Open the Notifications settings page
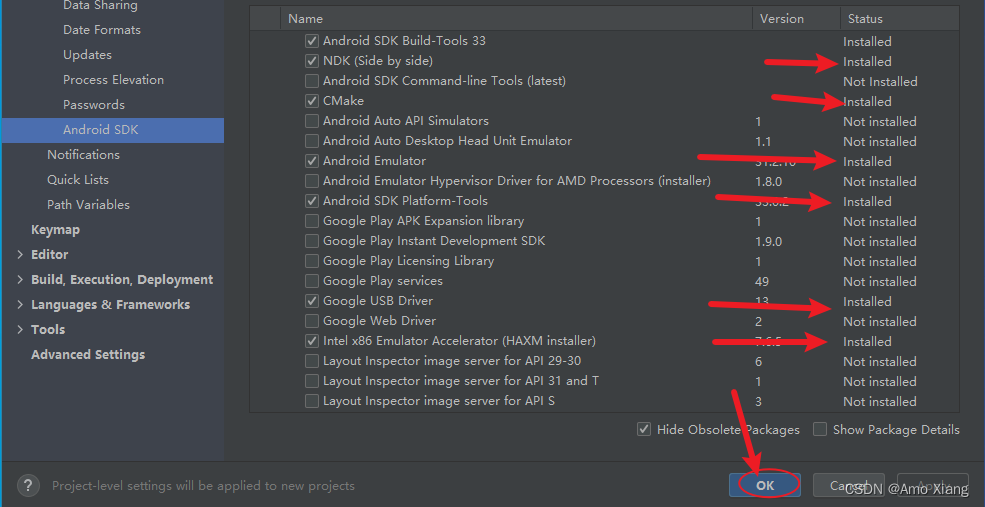985x507 pixels. click(83, 155)
